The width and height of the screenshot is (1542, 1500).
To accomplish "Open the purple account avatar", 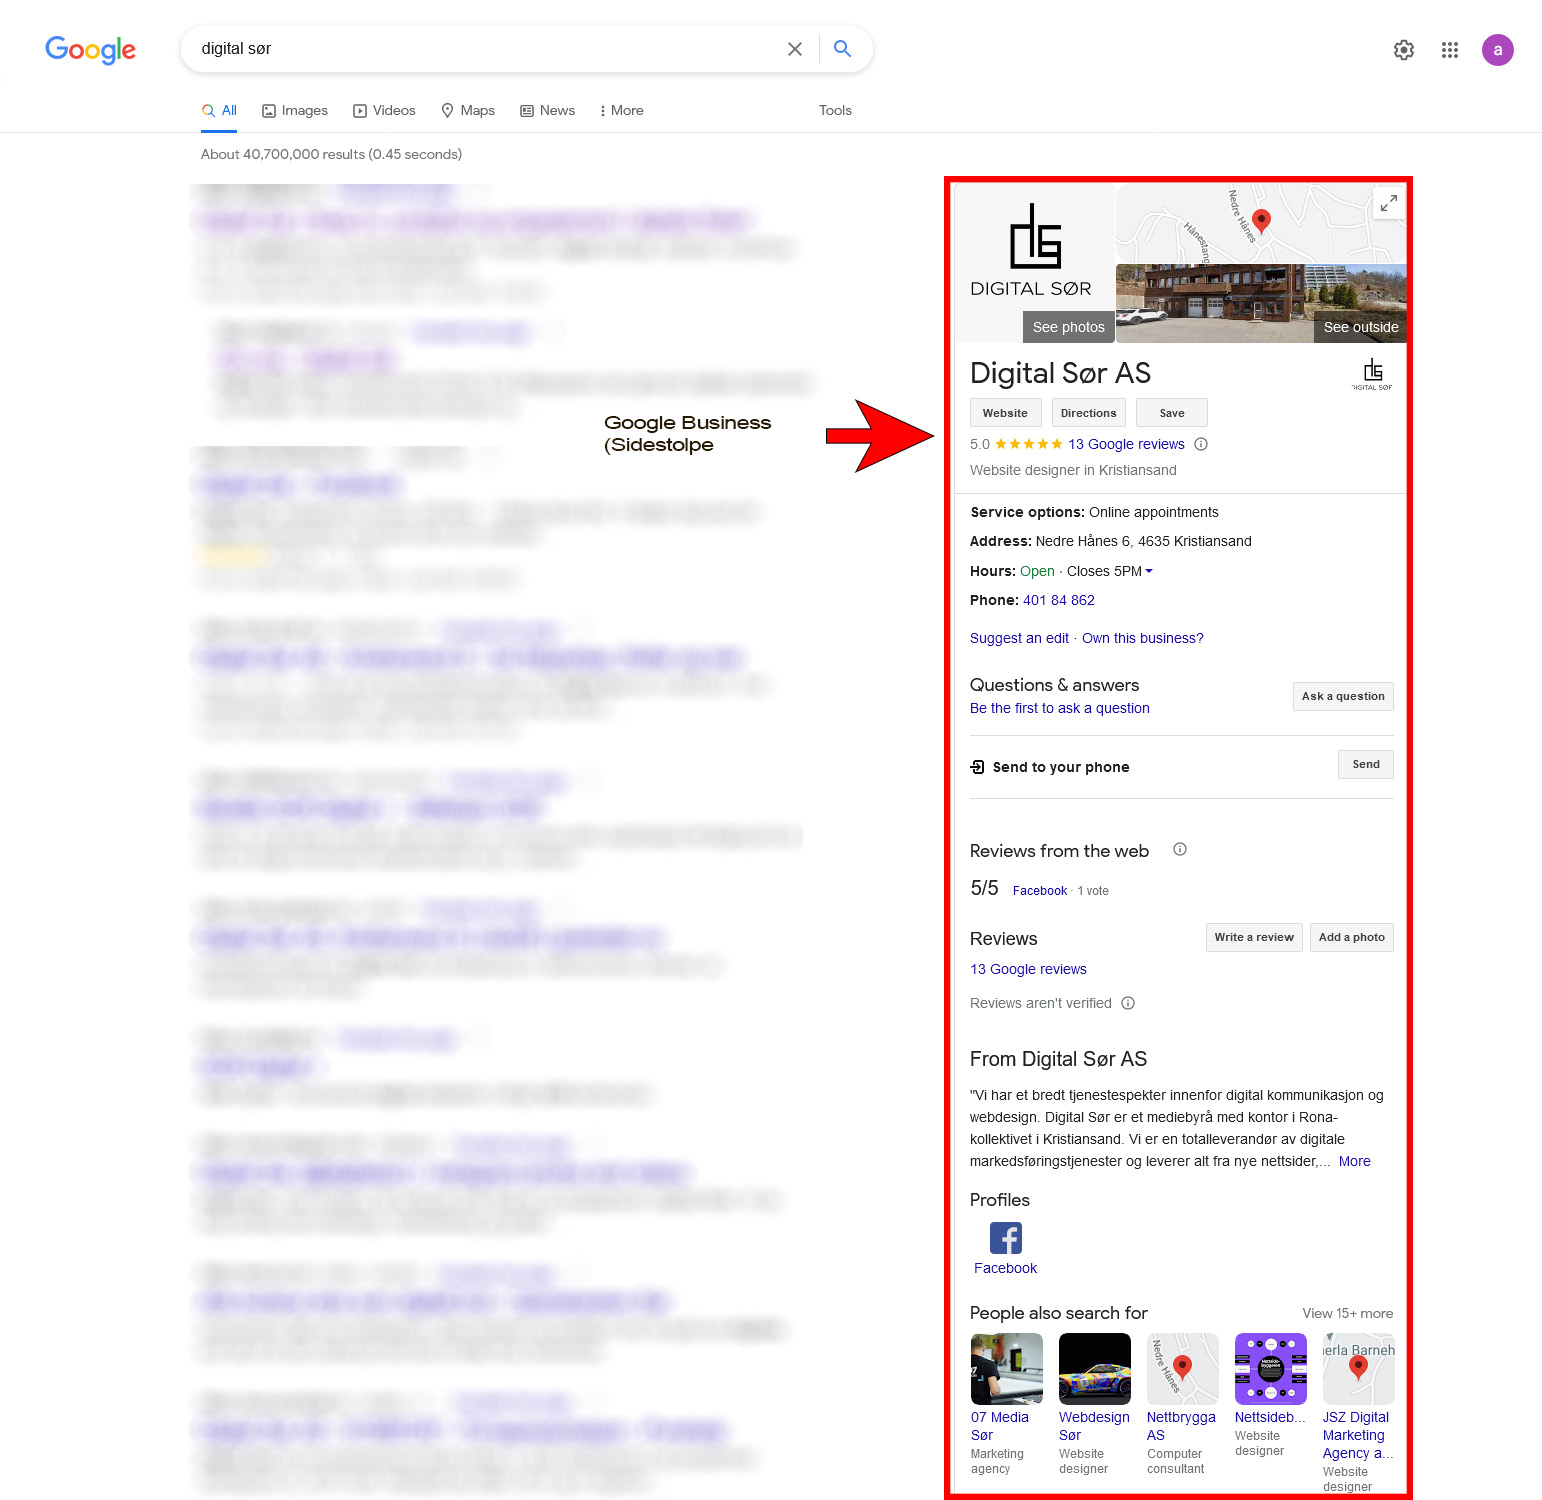I will (x=1497, y=50).
